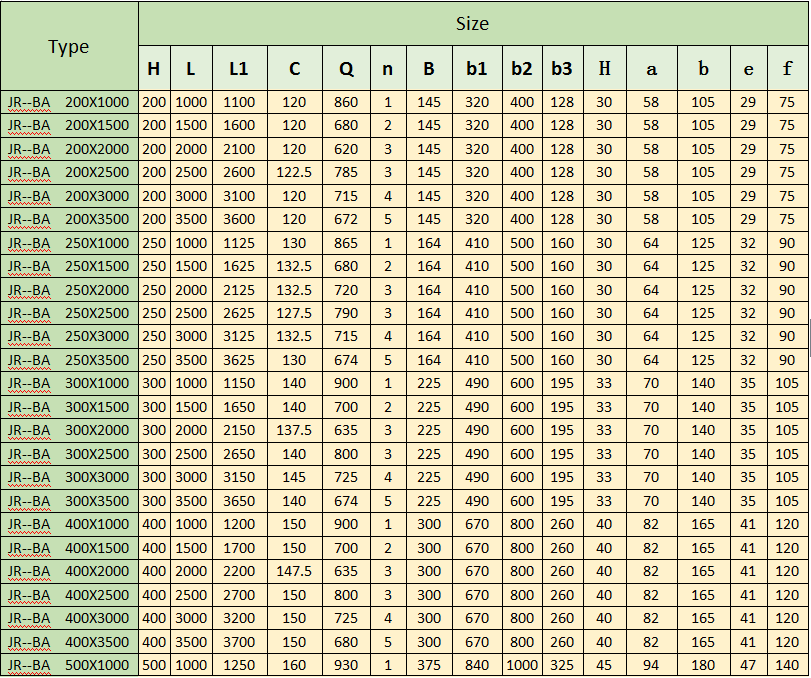Click Q value 930 in 500X1000 row
This screenshot has width=811, height=678.
[x=346, y=665]
